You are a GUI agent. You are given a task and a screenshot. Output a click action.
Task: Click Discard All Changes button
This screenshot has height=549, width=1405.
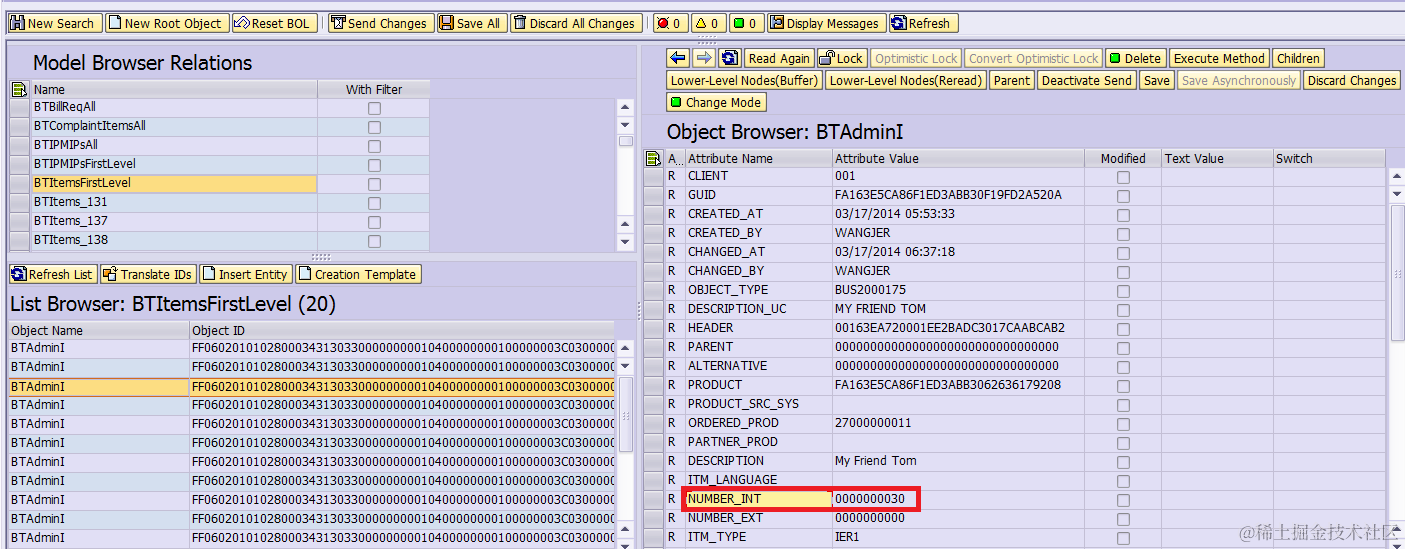pos(575,23)
